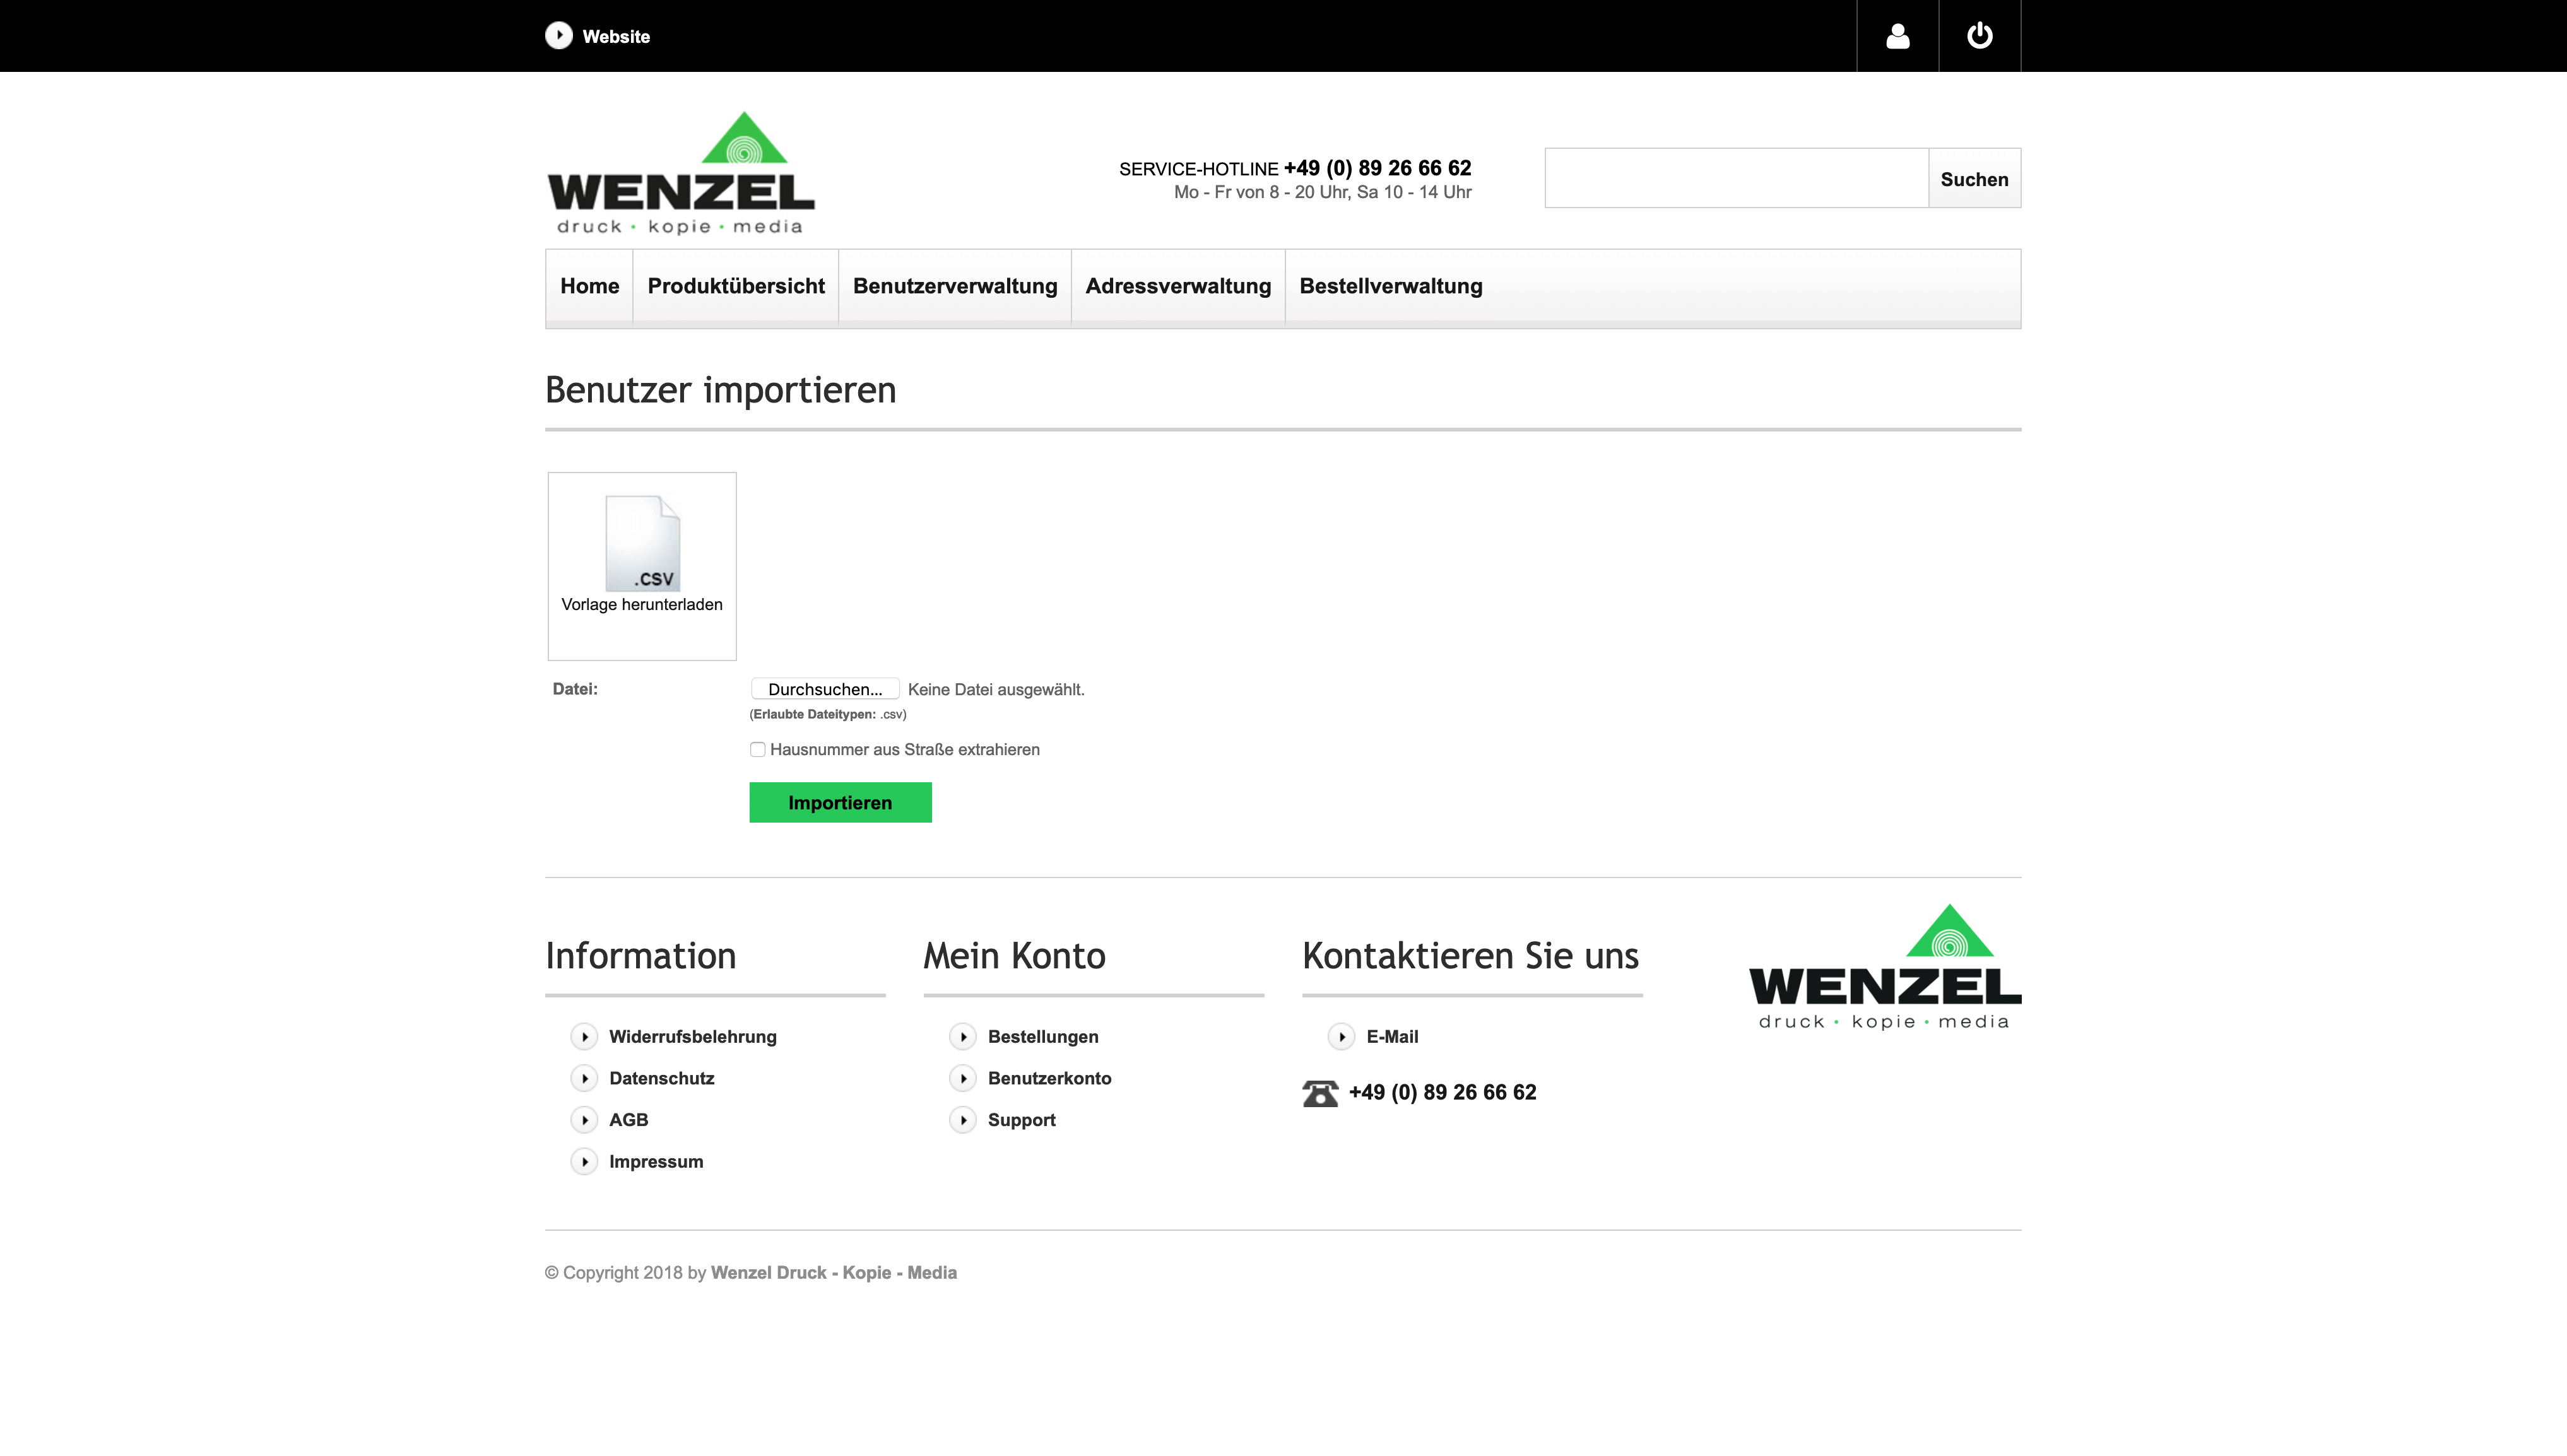
Task: Open the Benutzerverwaltung menu
Action: (955, 286)
